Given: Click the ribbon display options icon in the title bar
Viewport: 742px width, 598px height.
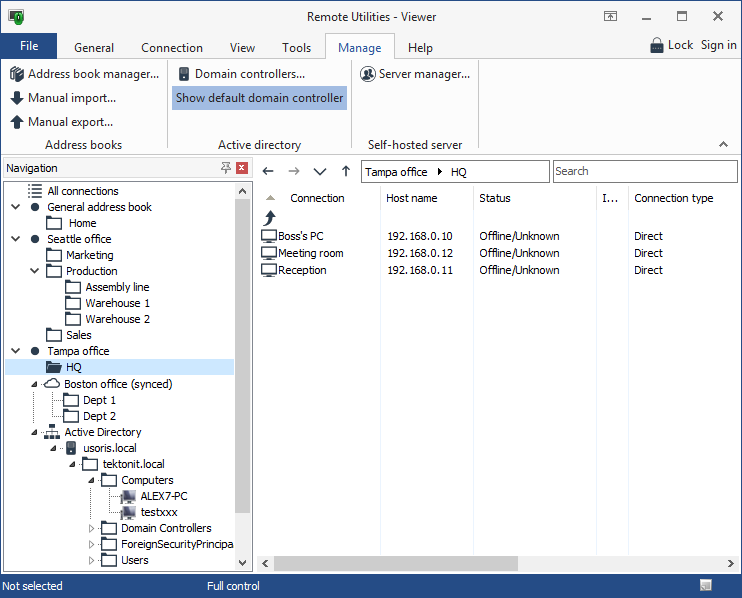Looking at the screenshot, I should coord(610,17).
